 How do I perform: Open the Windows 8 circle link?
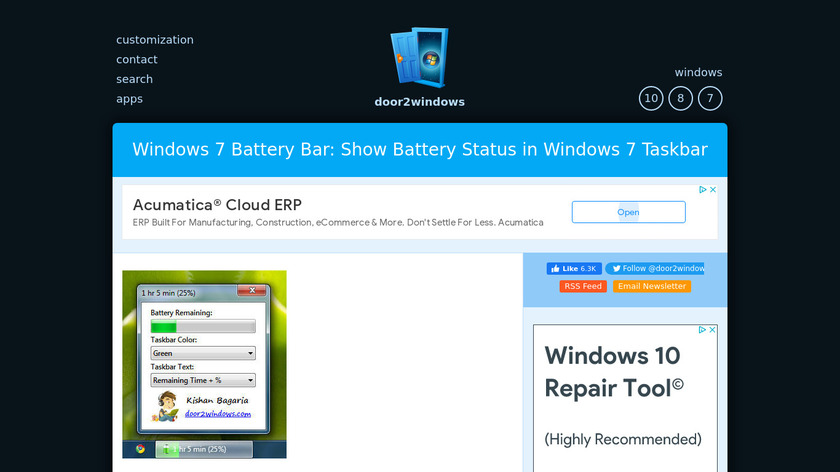pyautogui.click(x=680, y=99)
